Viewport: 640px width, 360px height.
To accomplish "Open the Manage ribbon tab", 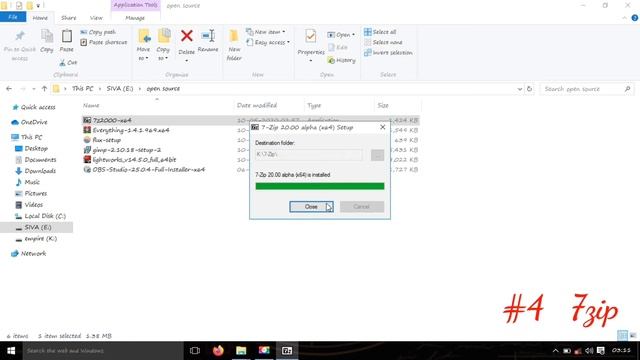I will click(135, 18).
